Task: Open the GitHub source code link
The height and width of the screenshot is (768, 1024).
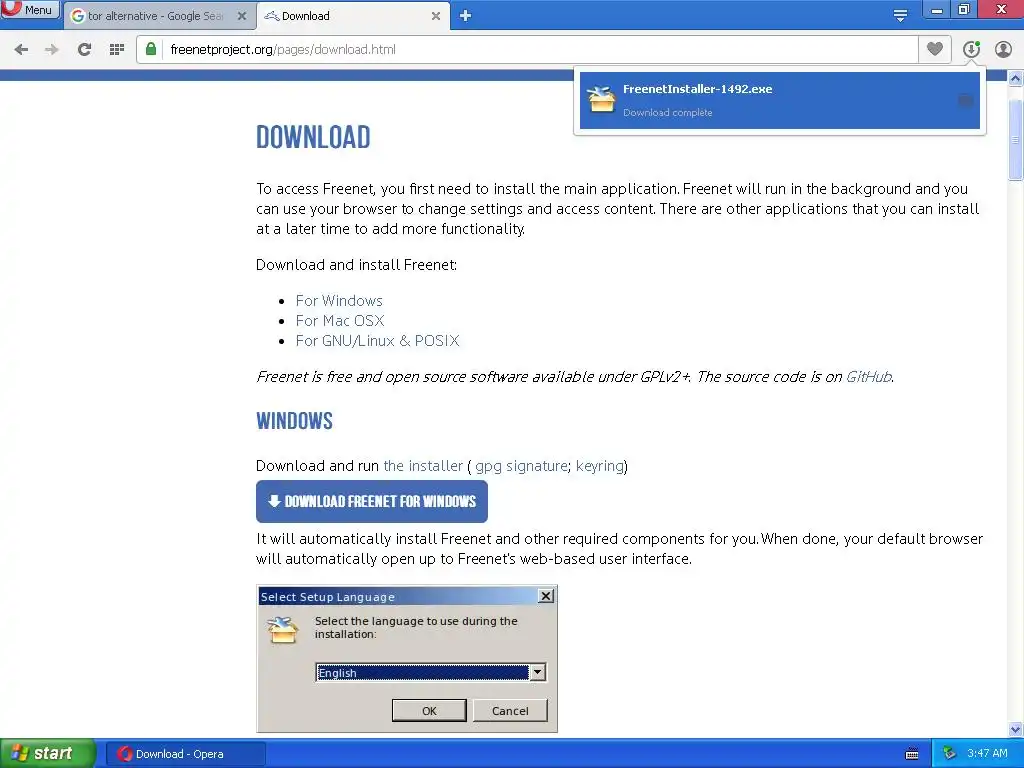Action: [868, 377]
